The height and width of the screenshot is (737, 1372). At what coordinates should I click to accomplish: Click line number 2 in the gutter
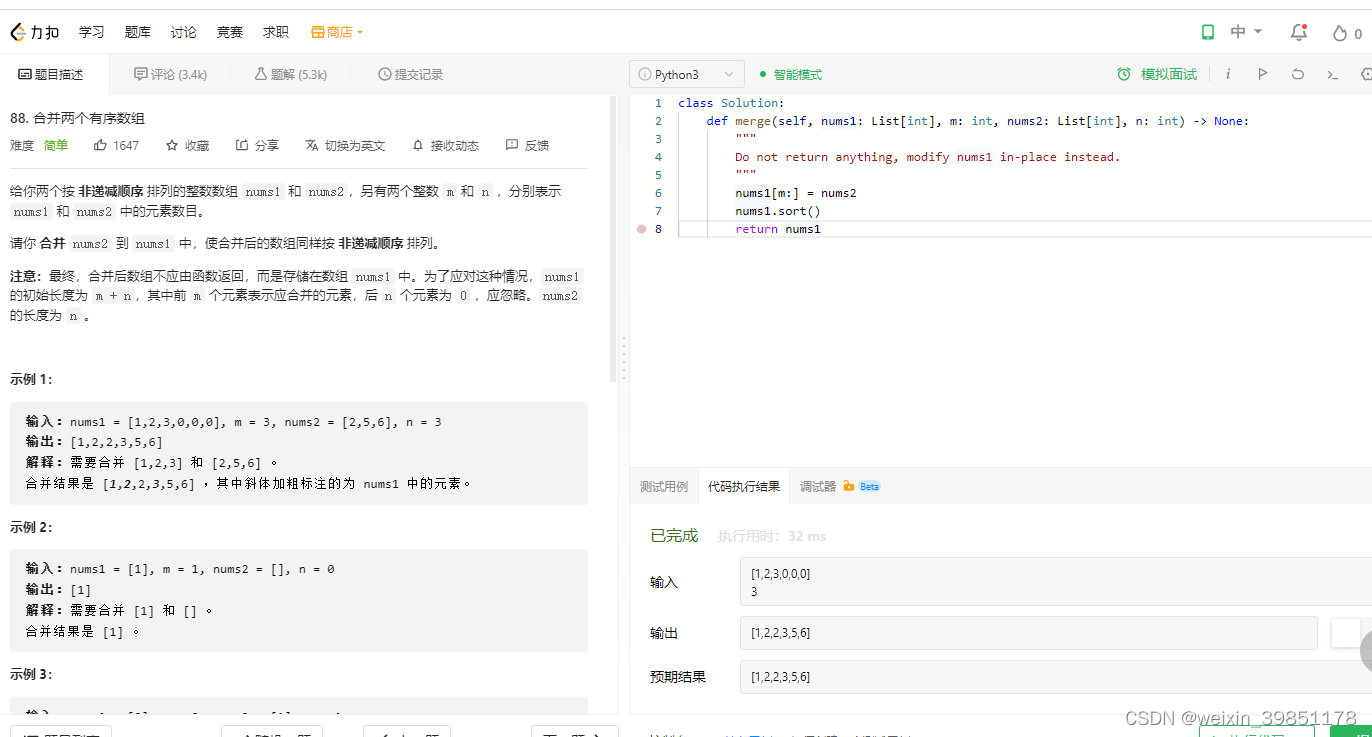pos(658,121)
